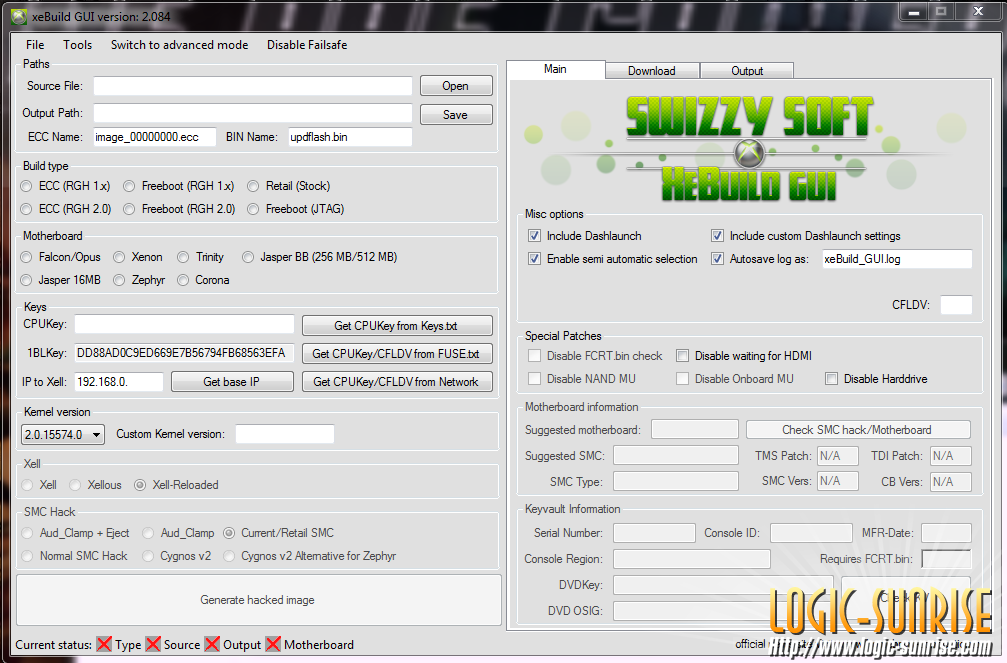The width and height of the screenshot is (1007, 663).
Task: Click the red X icon beside Source status
Action: (153, 644)
